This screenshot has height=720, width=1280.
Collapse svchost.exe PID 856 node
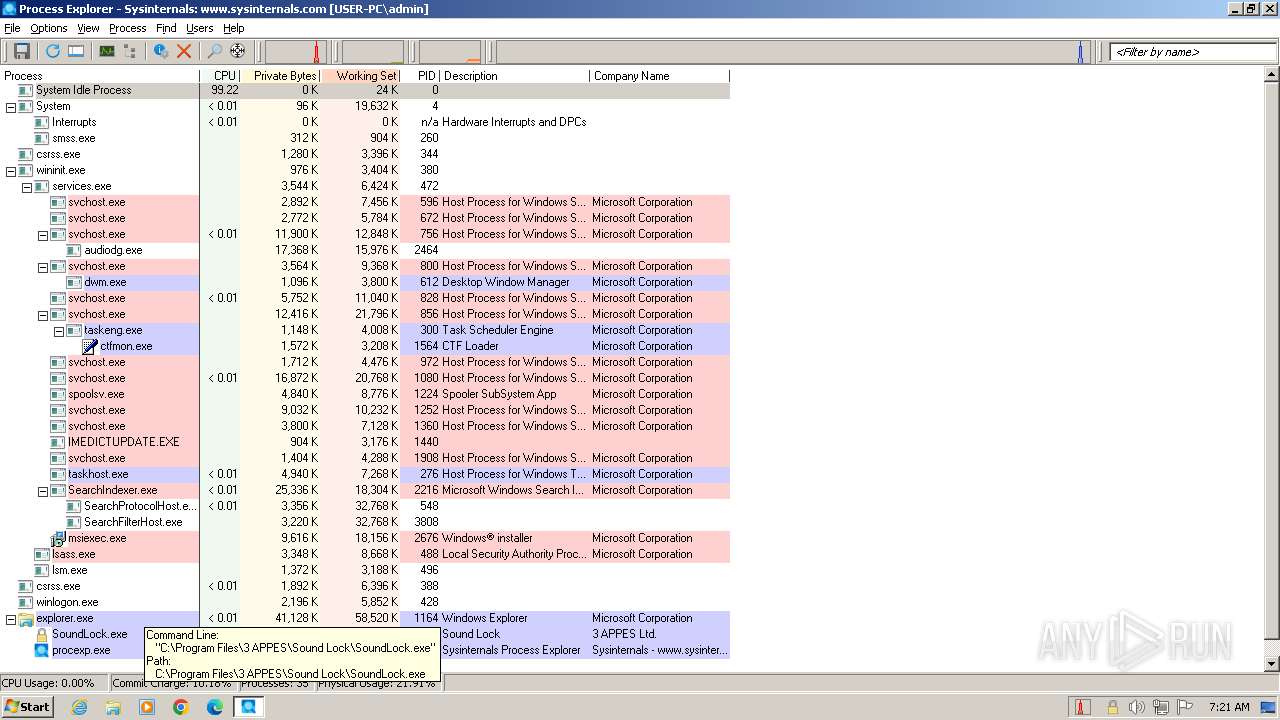pyautogui.click(x=43, y=314)
